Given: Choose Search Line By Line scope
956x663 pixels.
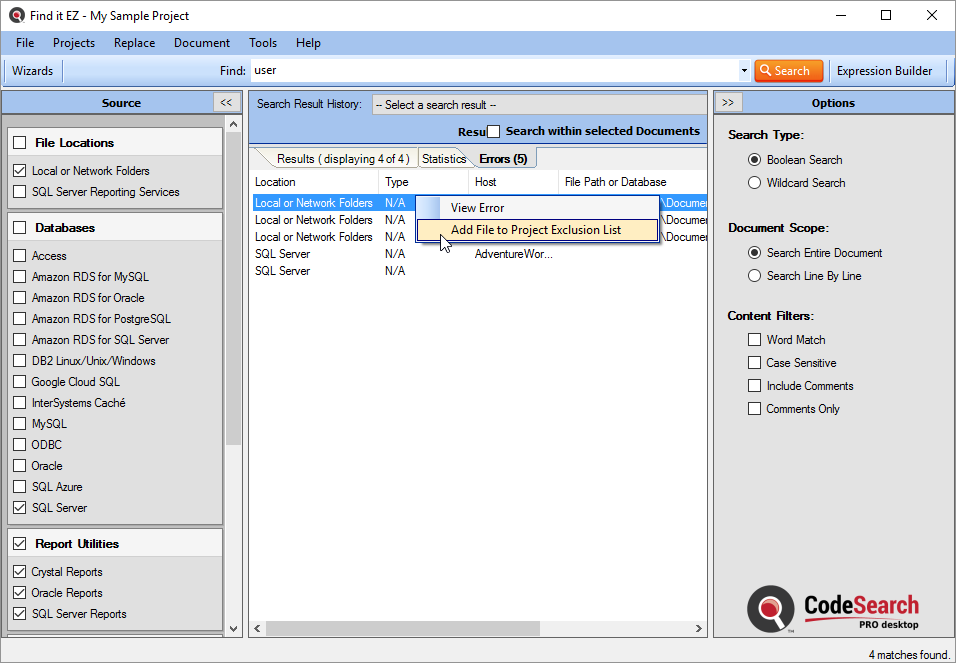Looking at the screenshot, I should point(755,276).
